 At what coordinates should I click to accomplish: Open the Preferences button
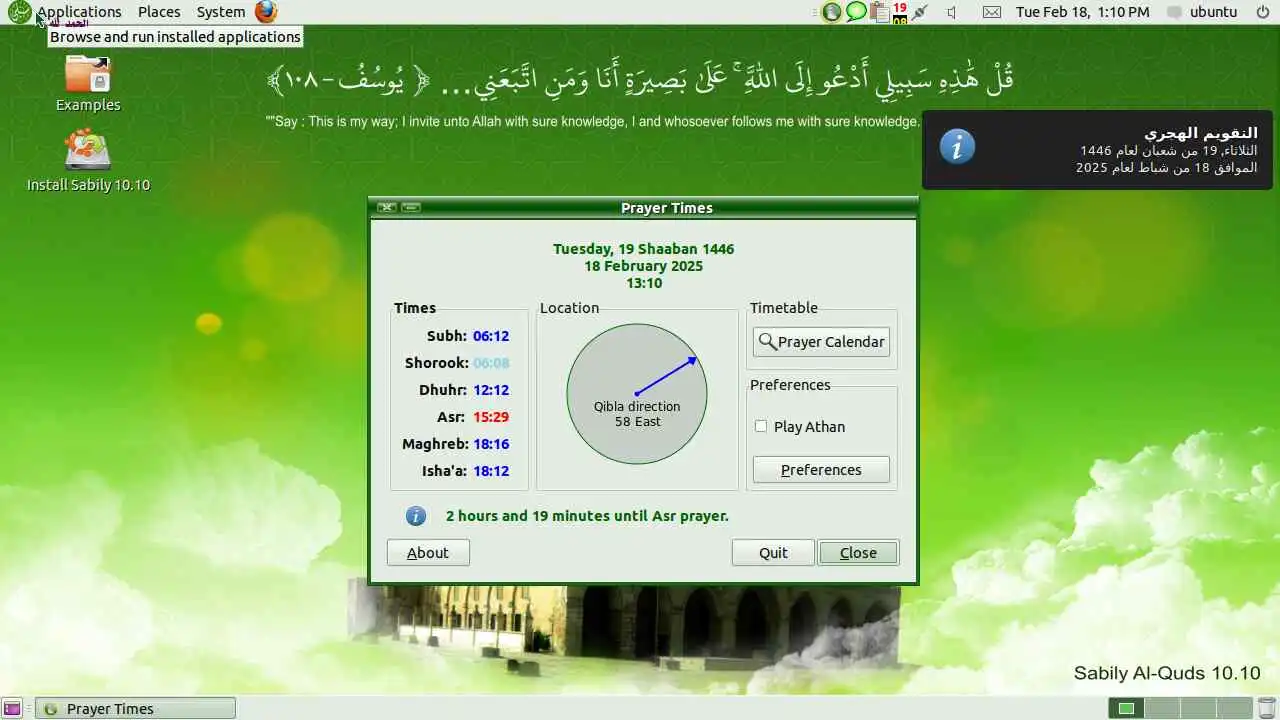821,470
